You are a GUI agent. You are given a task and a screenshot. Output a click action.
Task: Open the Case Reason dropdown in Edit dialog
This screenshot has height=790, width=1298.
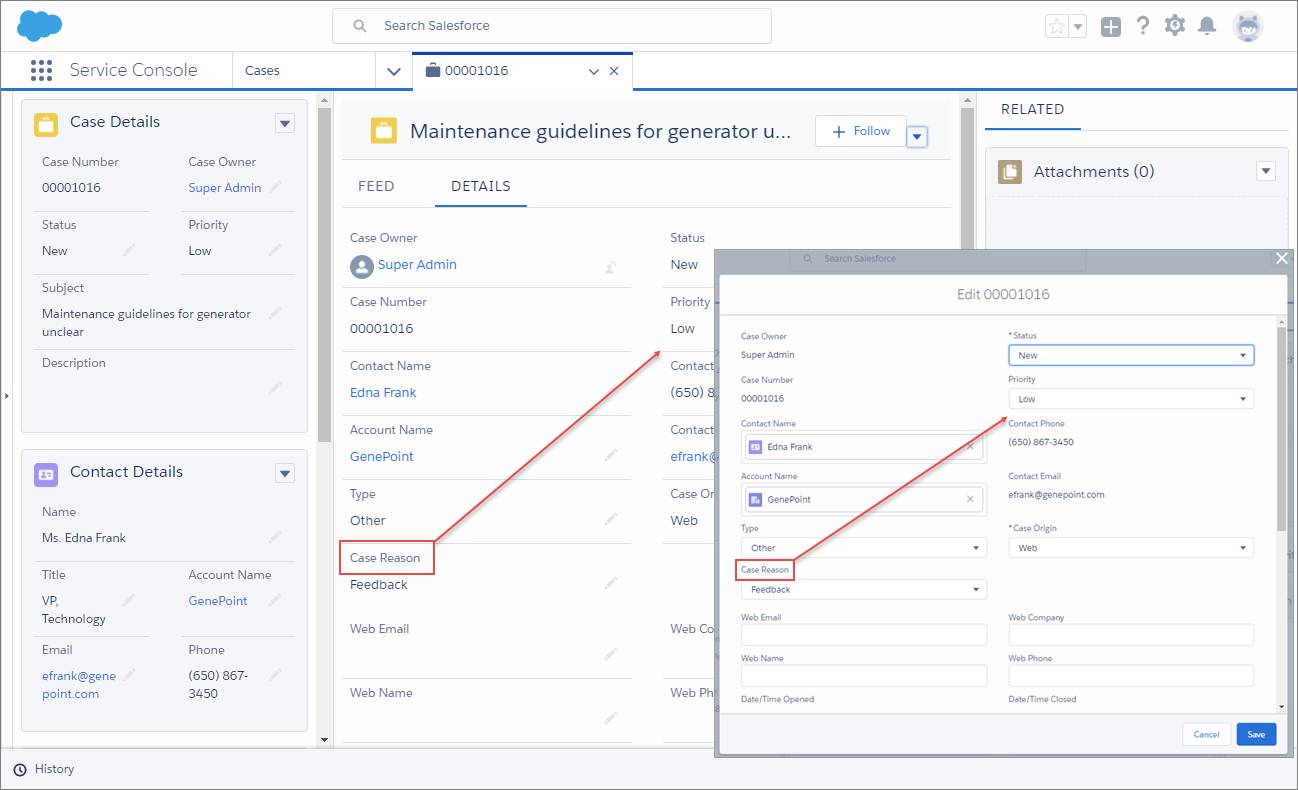[x=864, y=590]
